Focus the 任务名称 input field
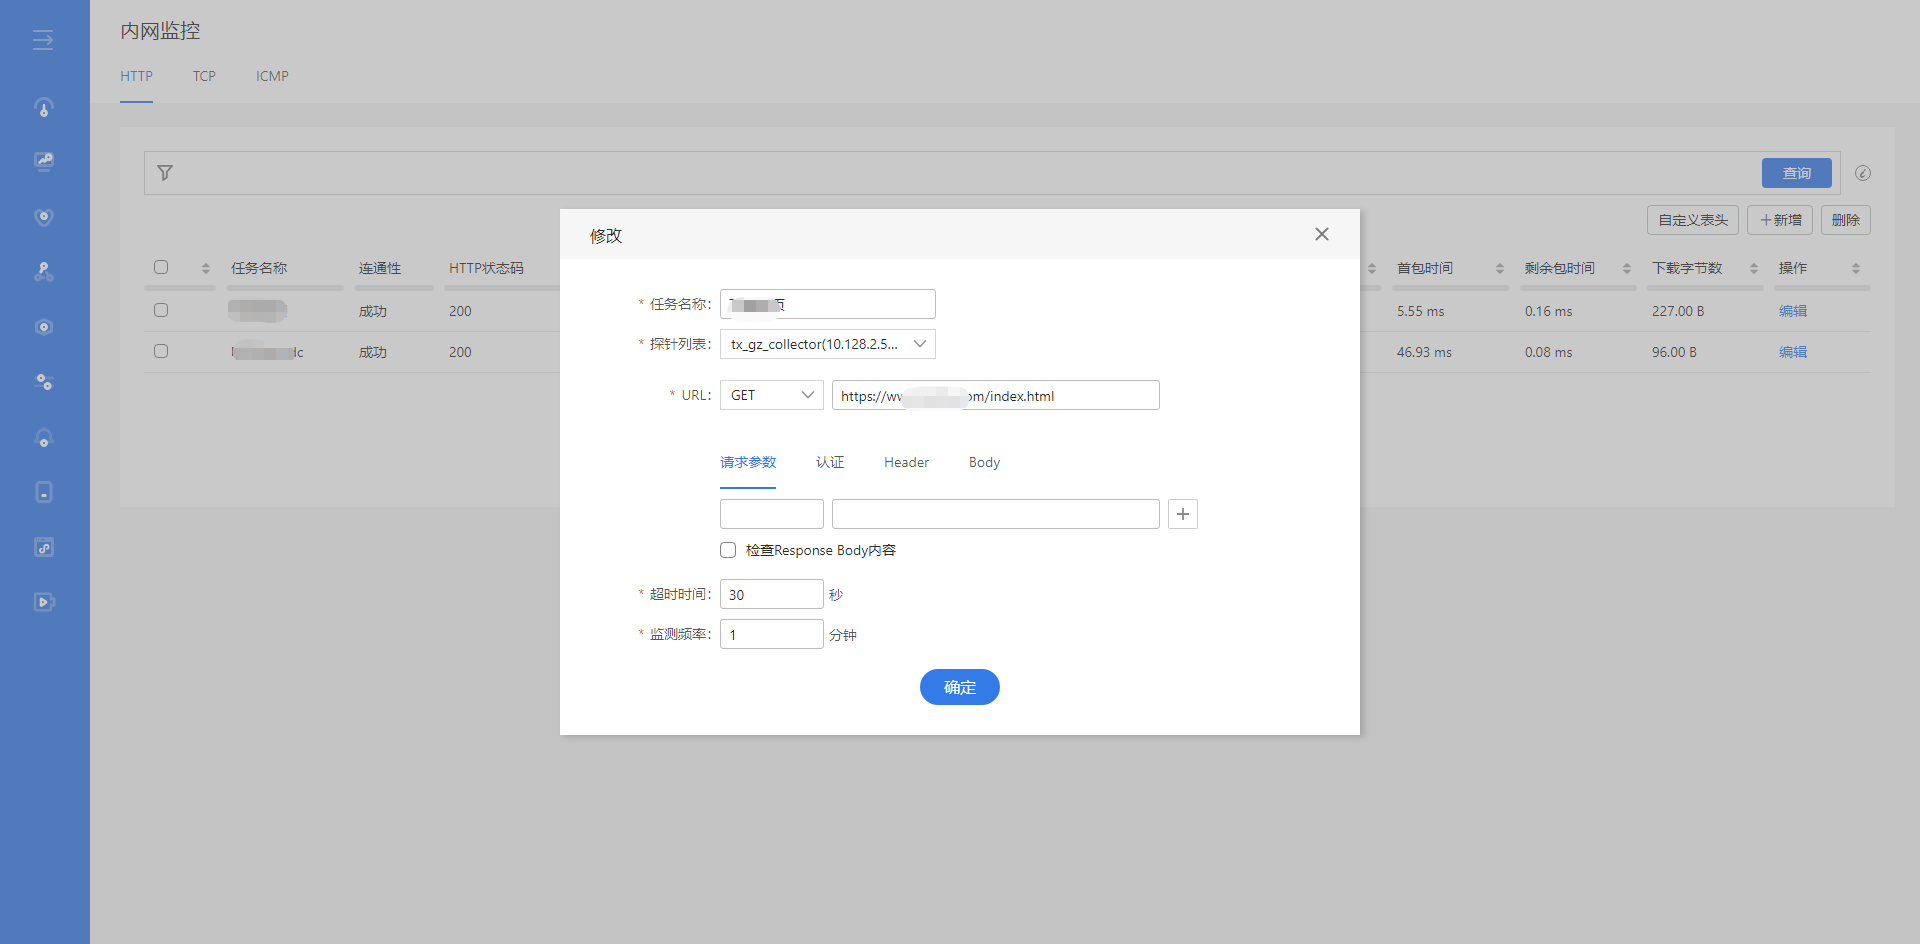Viewport: 1920px width, 944px height. click(x=828, y=304)
